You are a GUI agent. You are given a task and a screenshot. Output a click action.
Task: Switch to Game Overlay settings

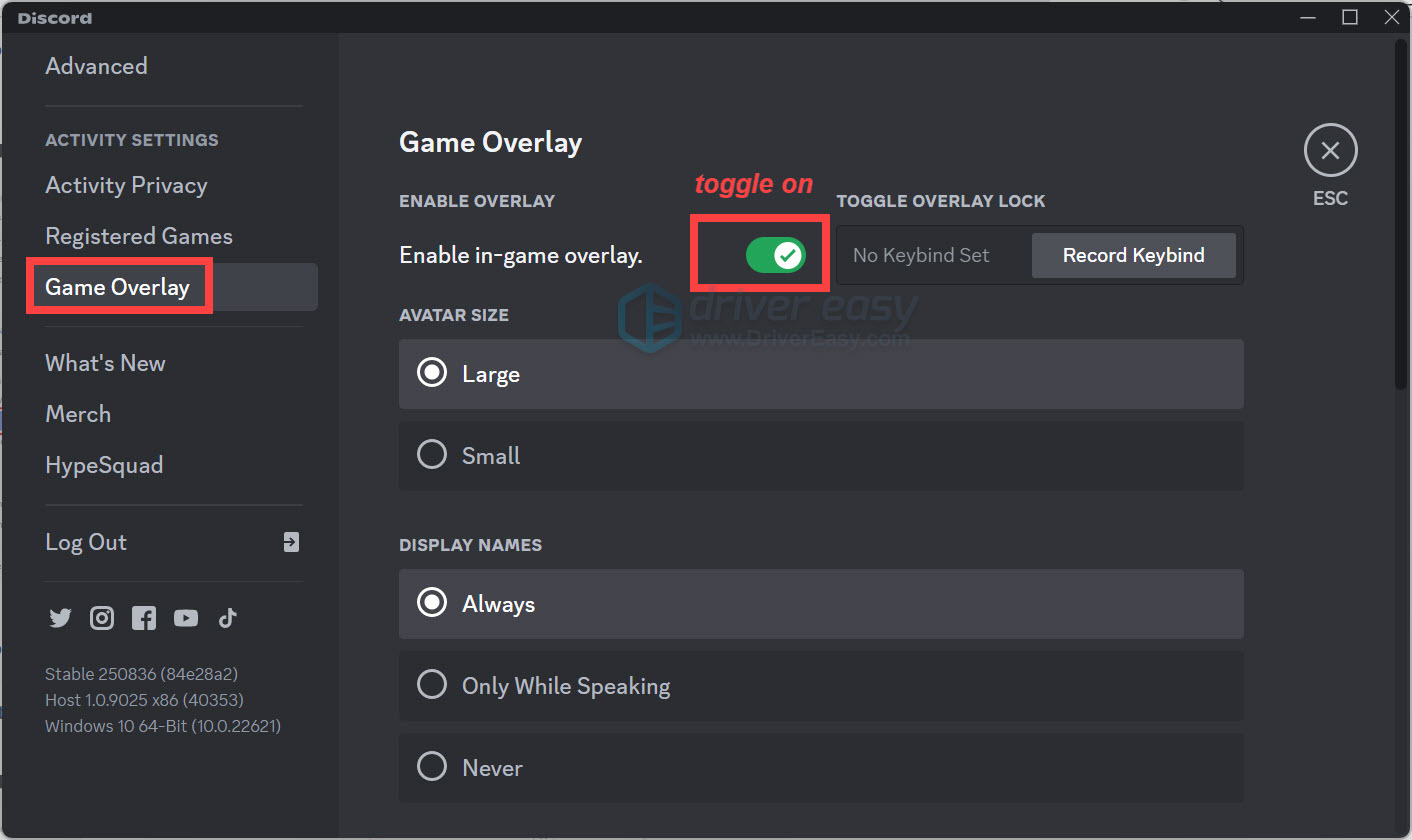click(x=117, y=287)
